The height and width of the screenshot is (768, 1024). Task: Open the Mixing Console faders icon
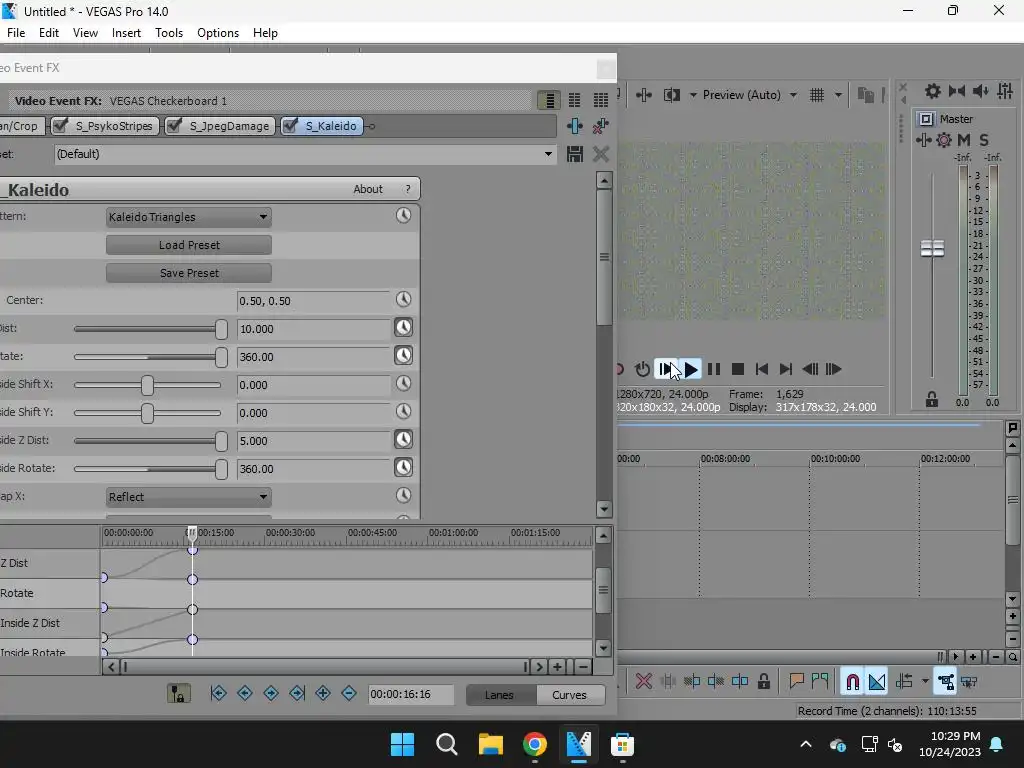tap(1005, 91)
